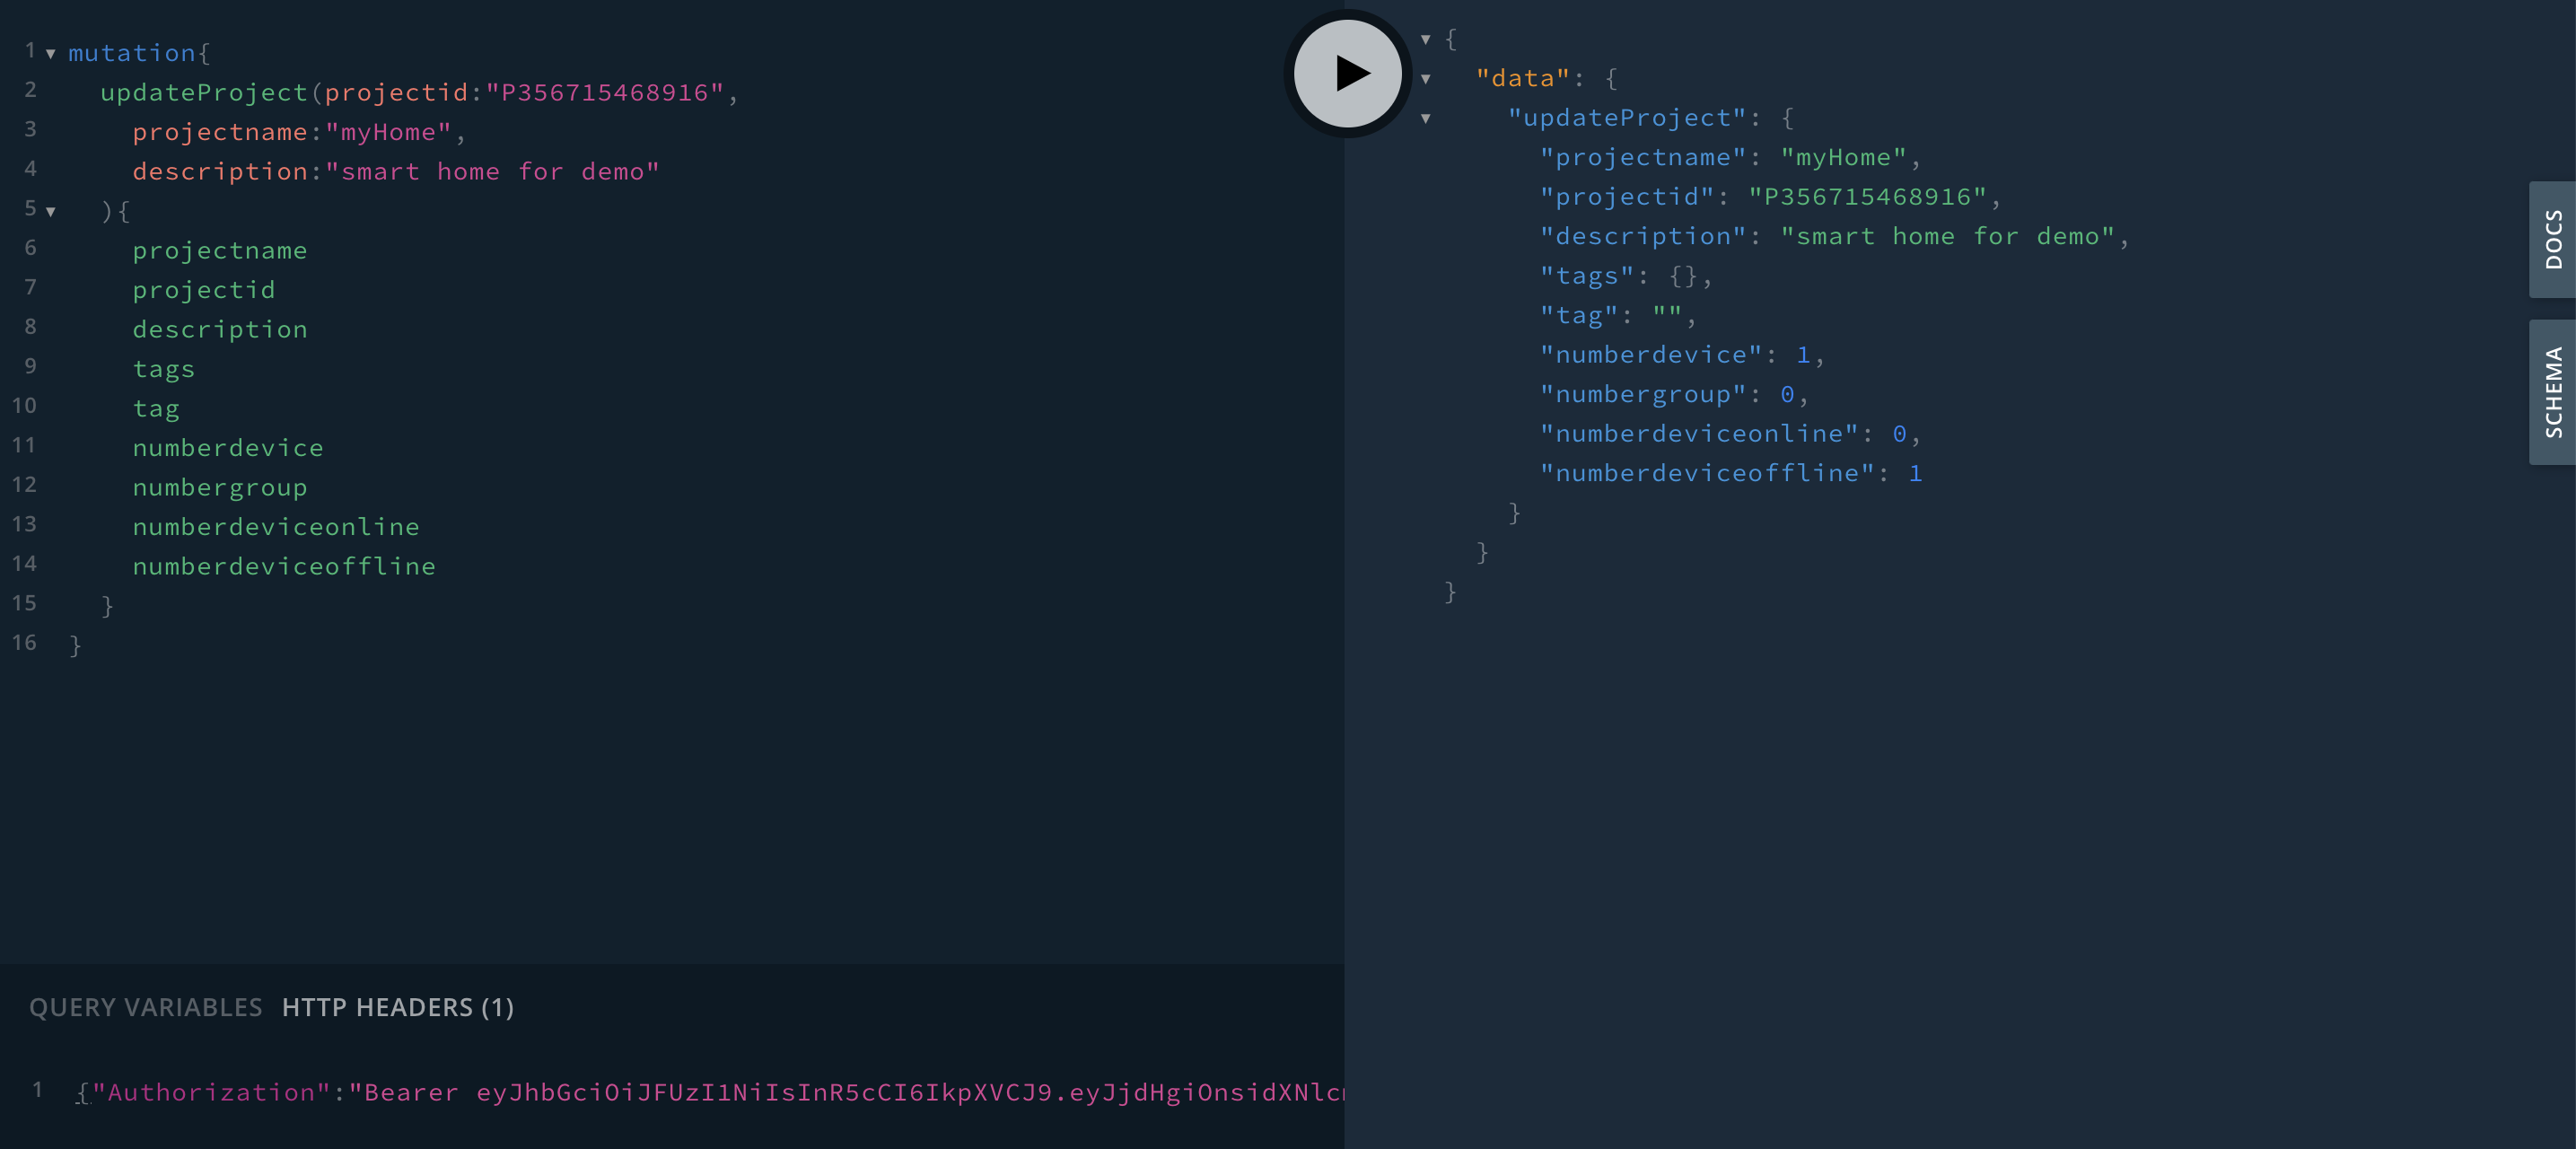Collapse the root response object arrow
This screenshot has width=2576, height=1149.
pos(1426,40)
